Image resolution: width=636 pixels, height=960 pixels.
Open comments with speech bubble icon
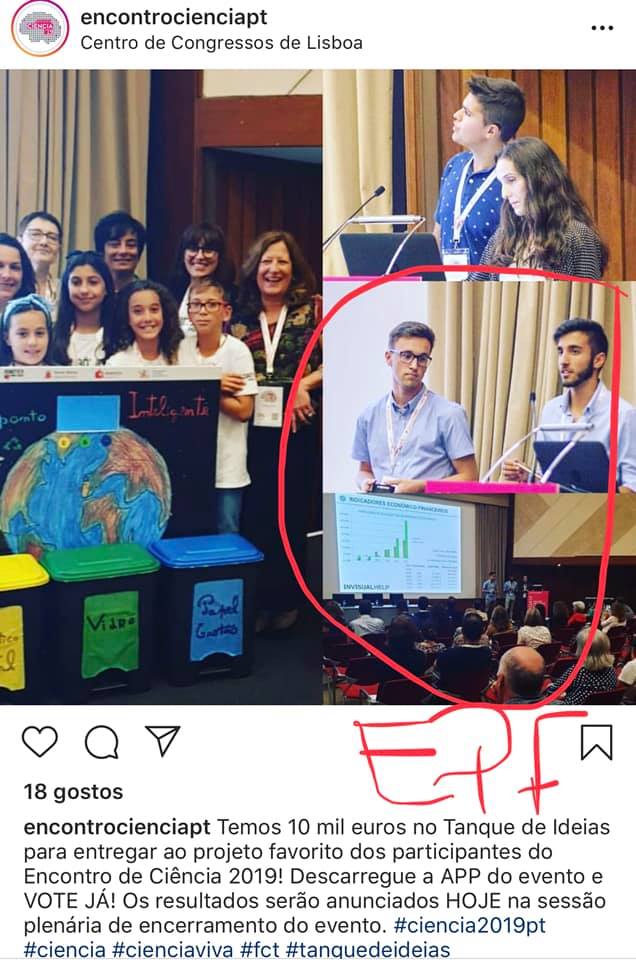click(102, 741)
